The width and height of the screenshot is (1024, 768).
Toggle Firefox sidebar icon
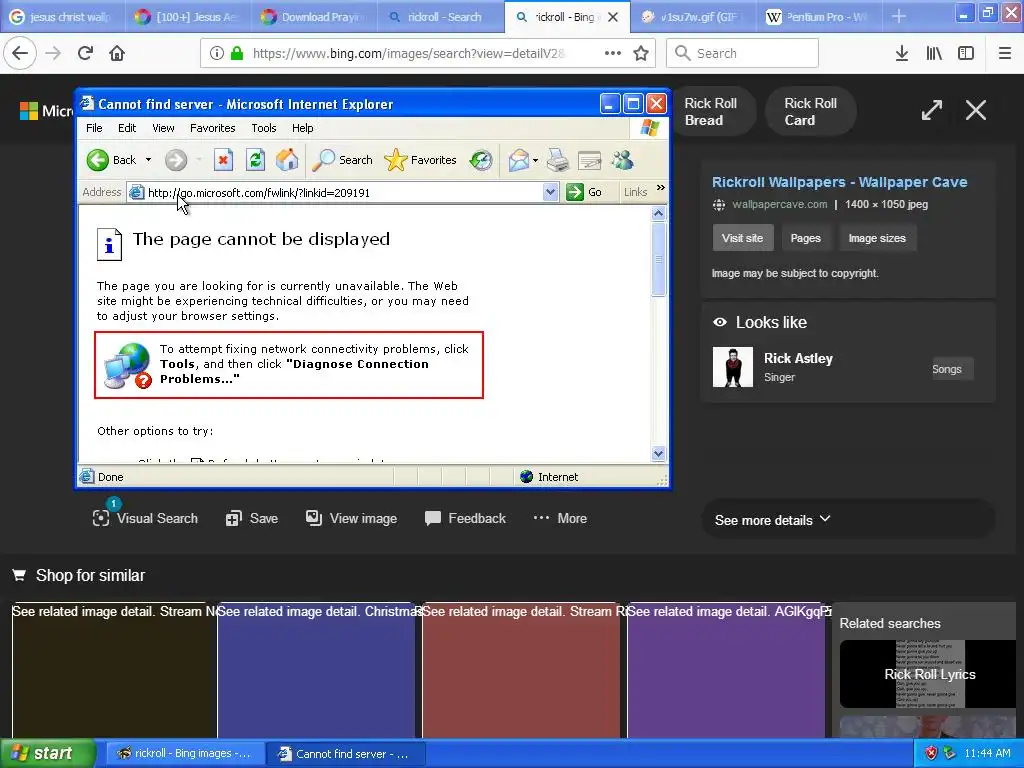966,53
